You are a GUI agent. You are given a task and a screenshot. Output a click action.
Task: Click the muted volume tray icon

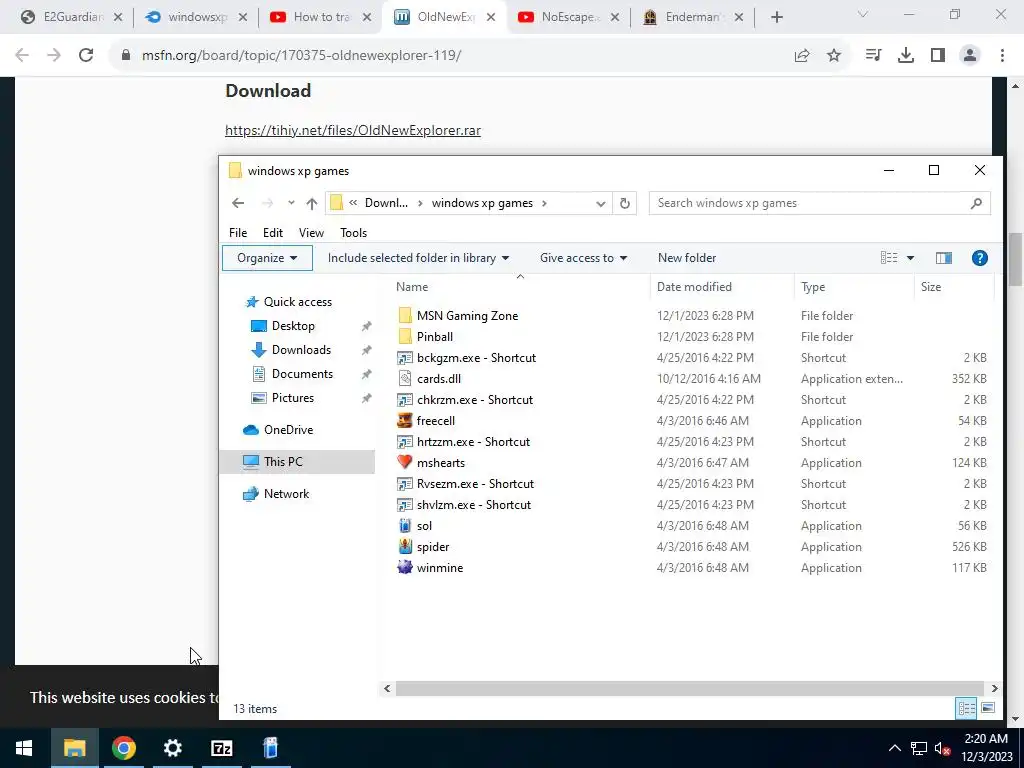click(x=942, y=748)
